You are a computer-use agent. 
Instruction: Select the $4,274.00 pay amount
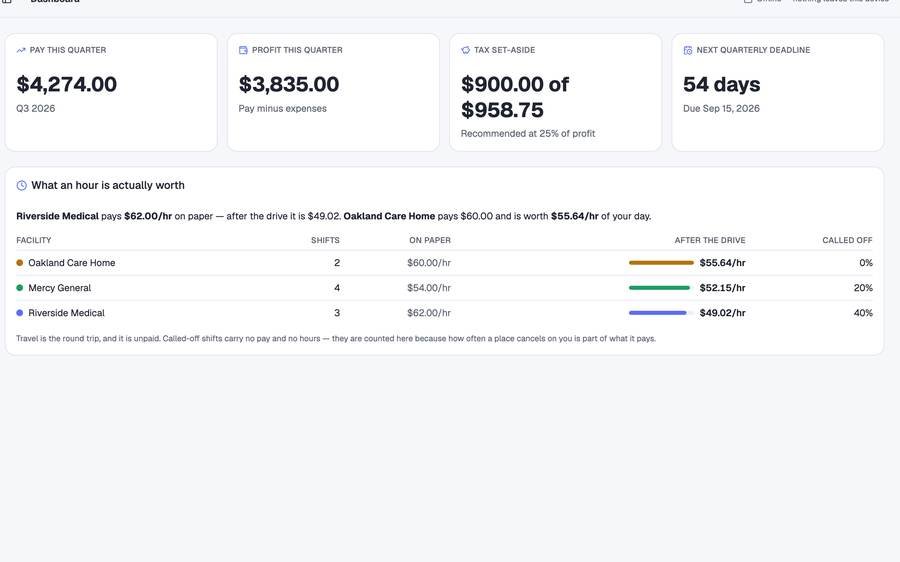[x=67, y=84]
